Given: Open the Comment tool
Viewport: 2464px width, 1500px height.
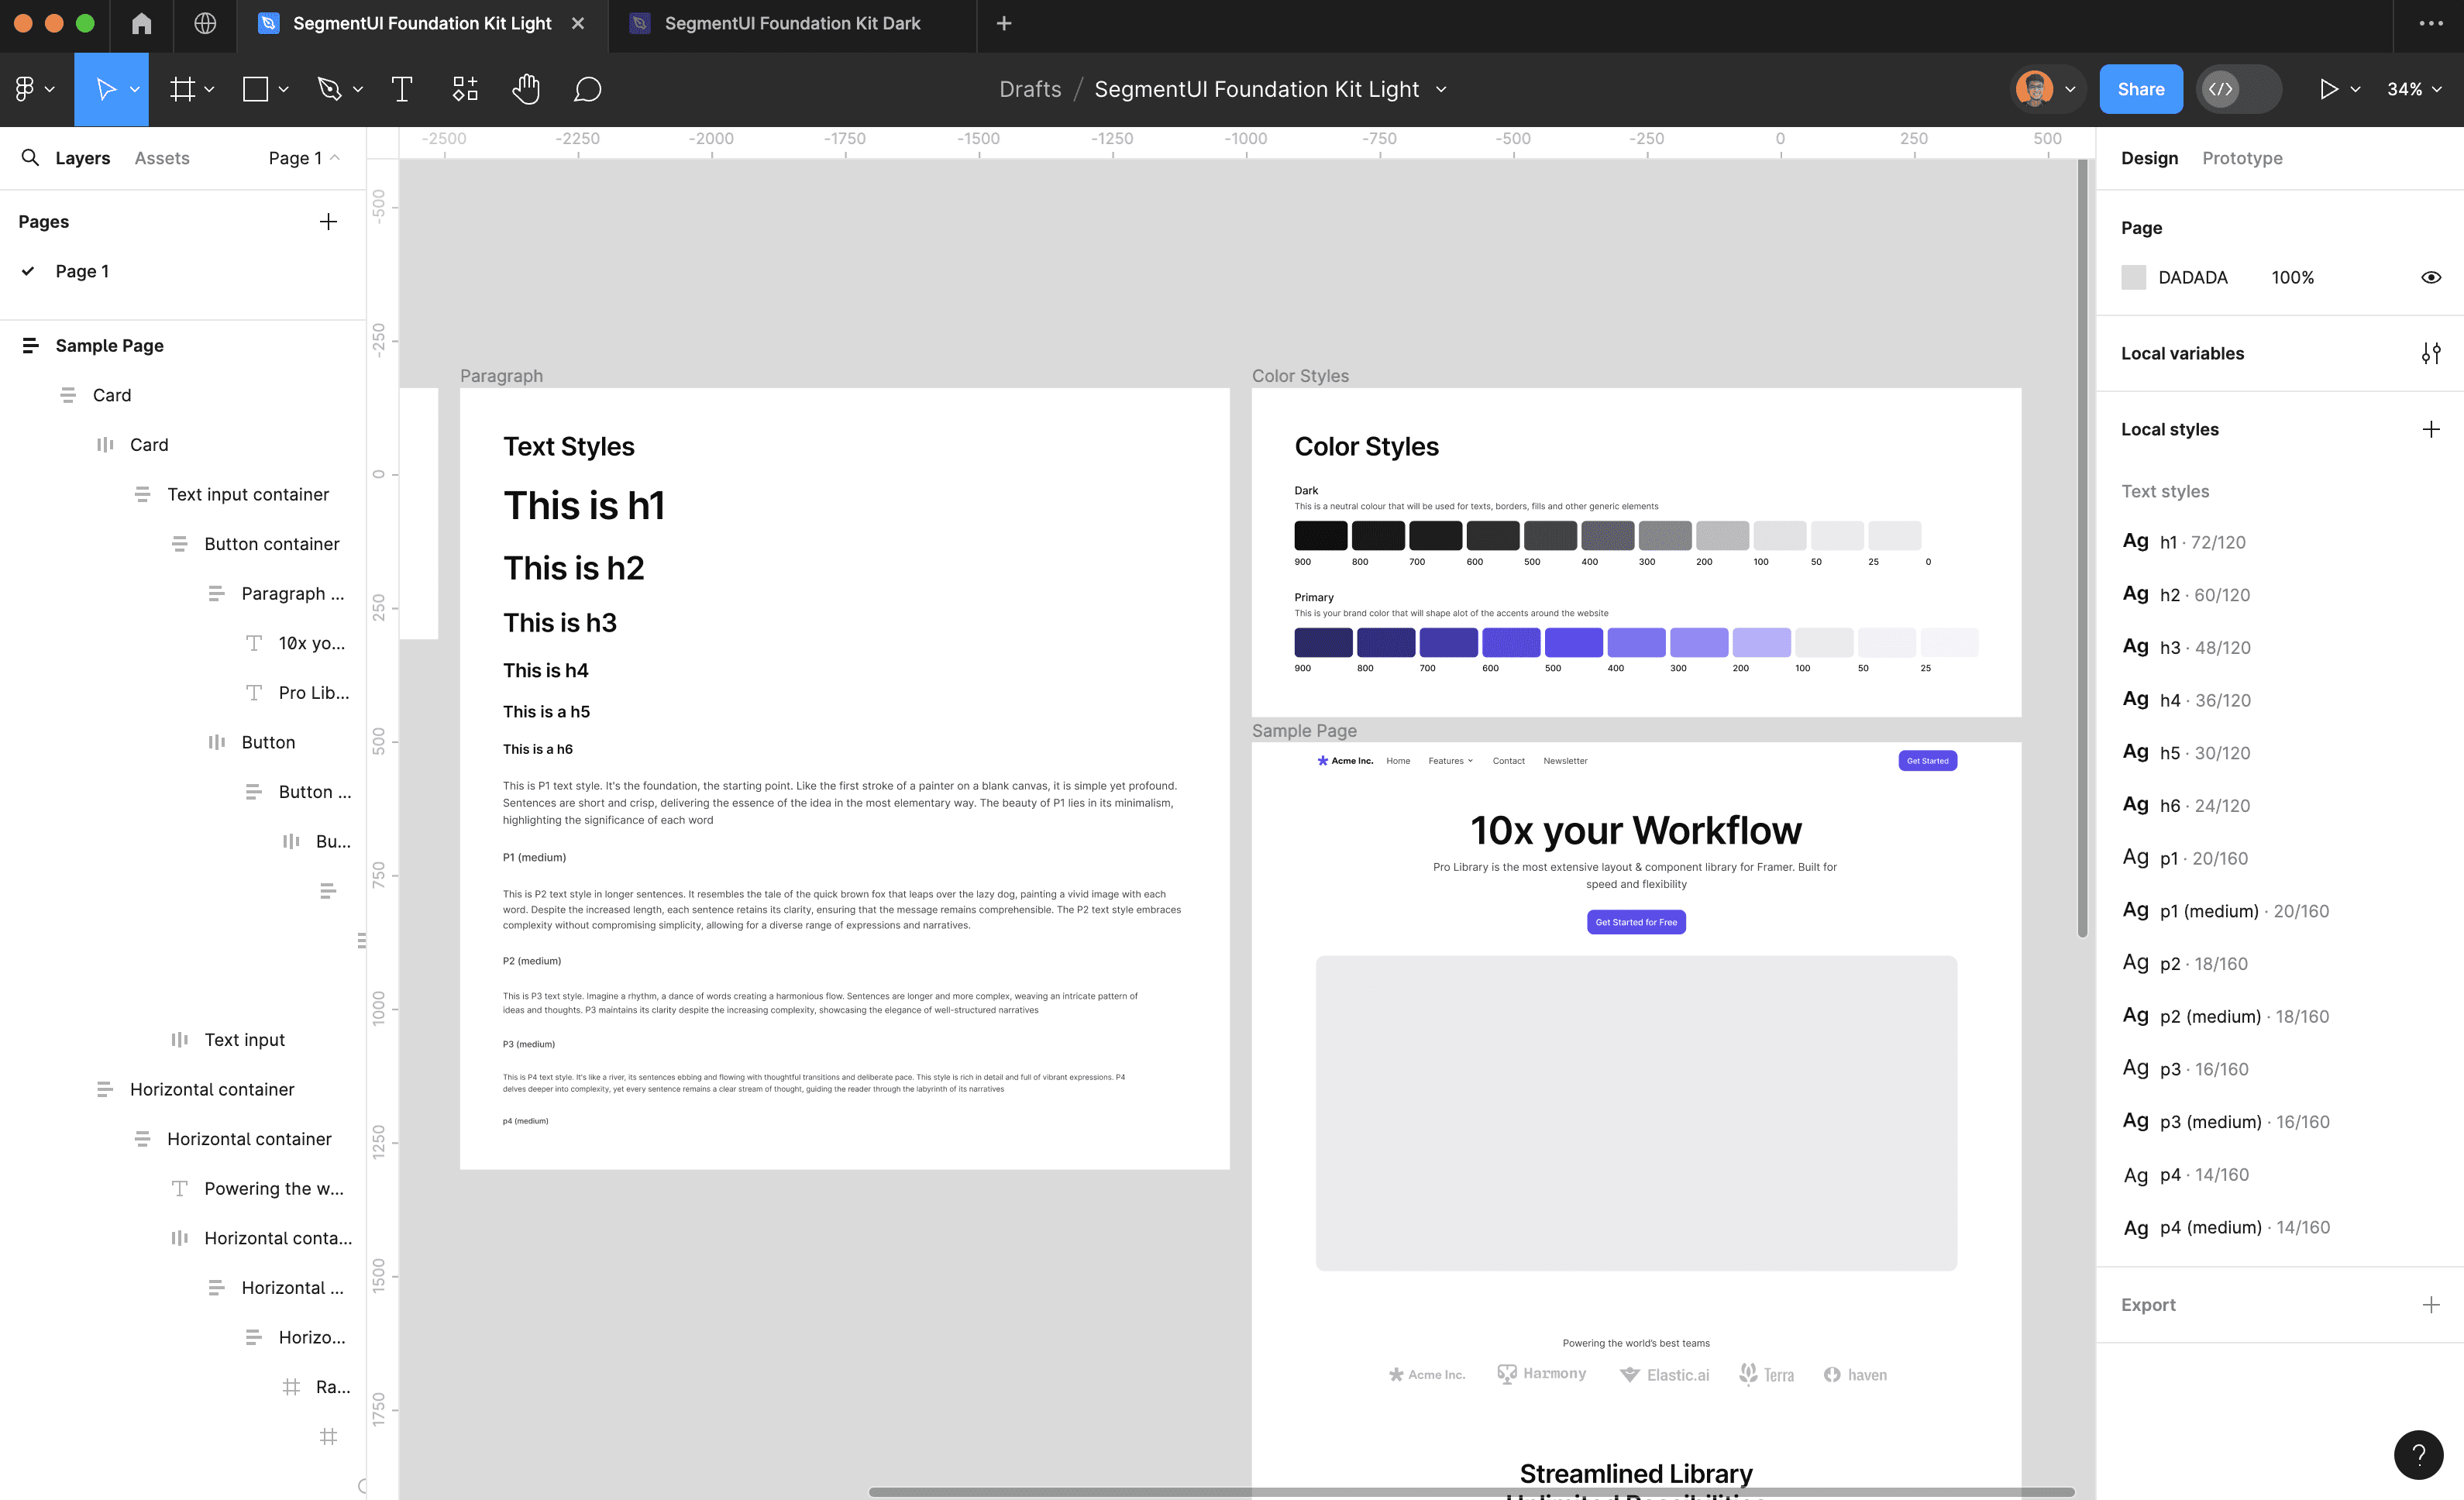Looking at the screenshot, I should coord(587,88).
